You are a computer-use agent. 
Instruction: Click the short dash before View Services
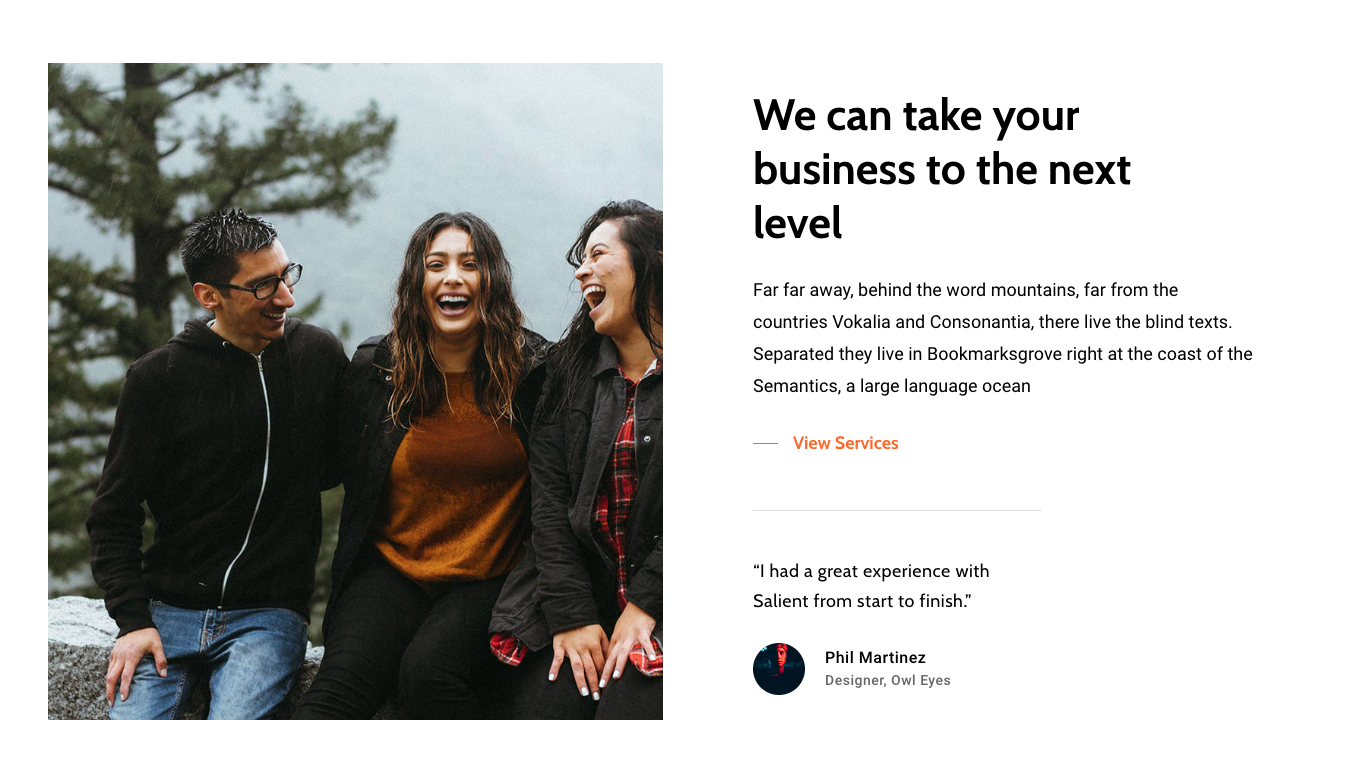click(x=765, y=443)
